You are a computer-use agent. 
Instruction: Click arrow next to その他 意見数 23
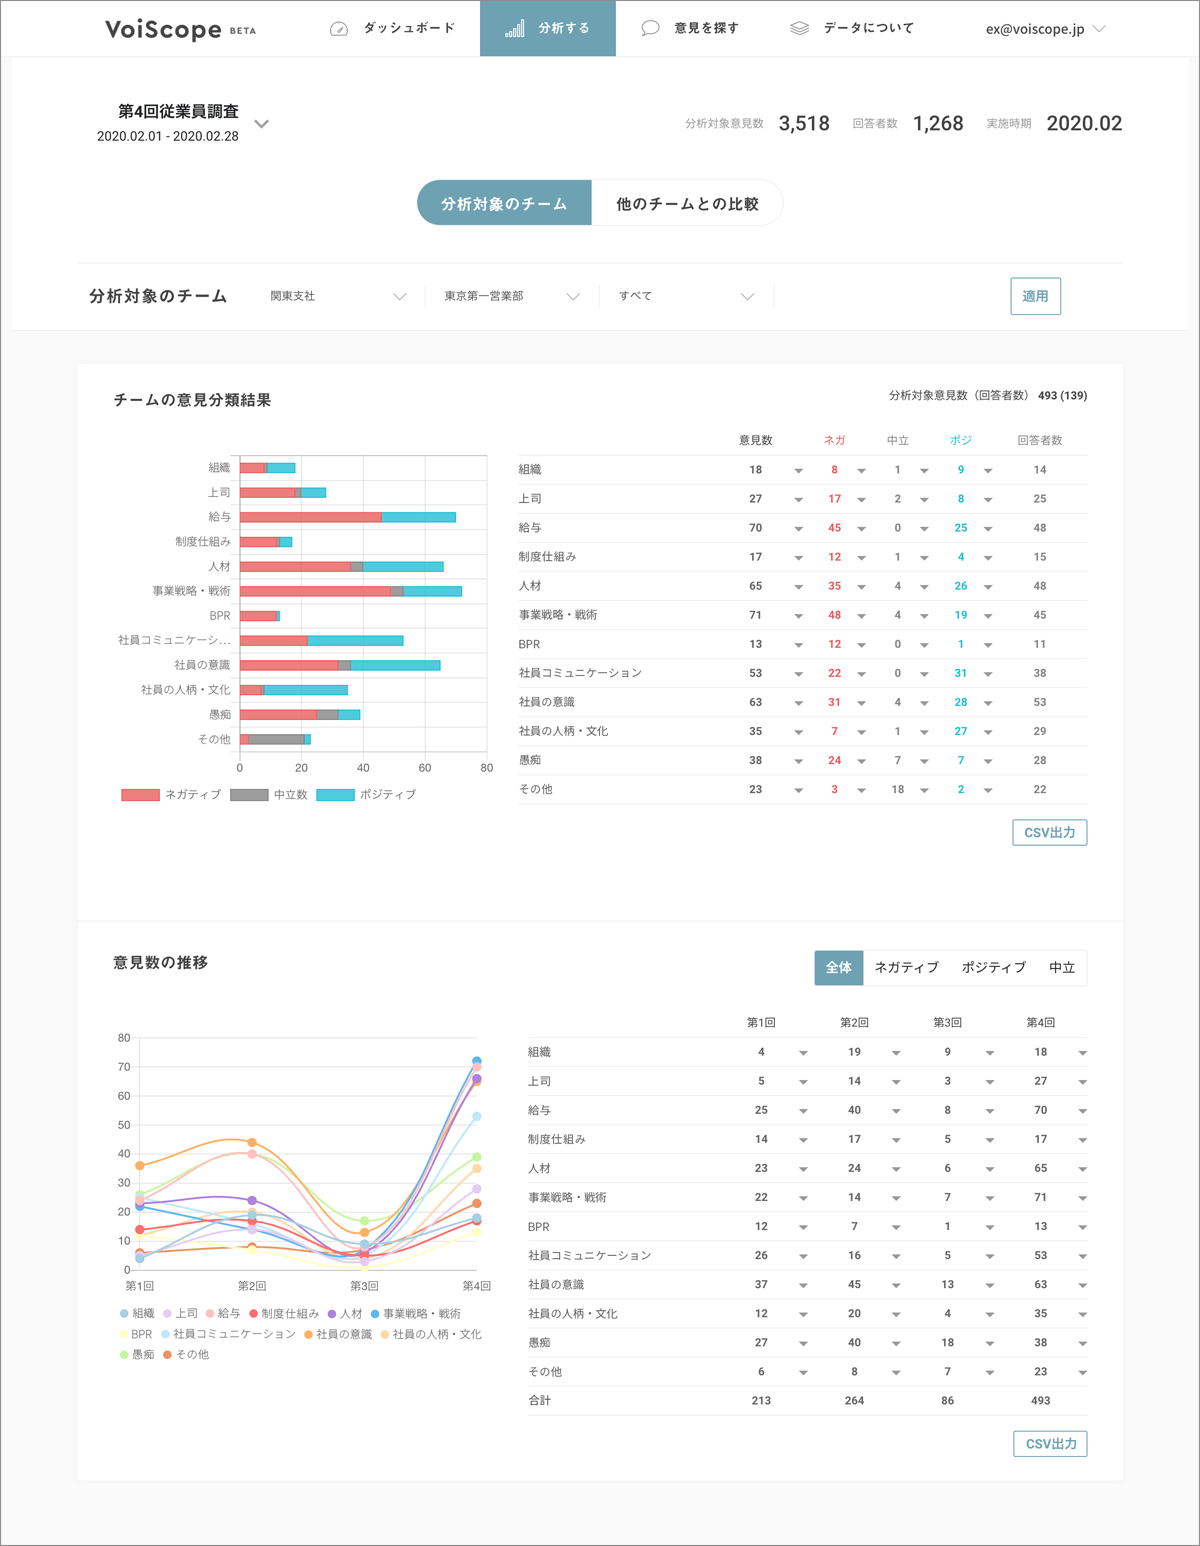coord(798,790)
